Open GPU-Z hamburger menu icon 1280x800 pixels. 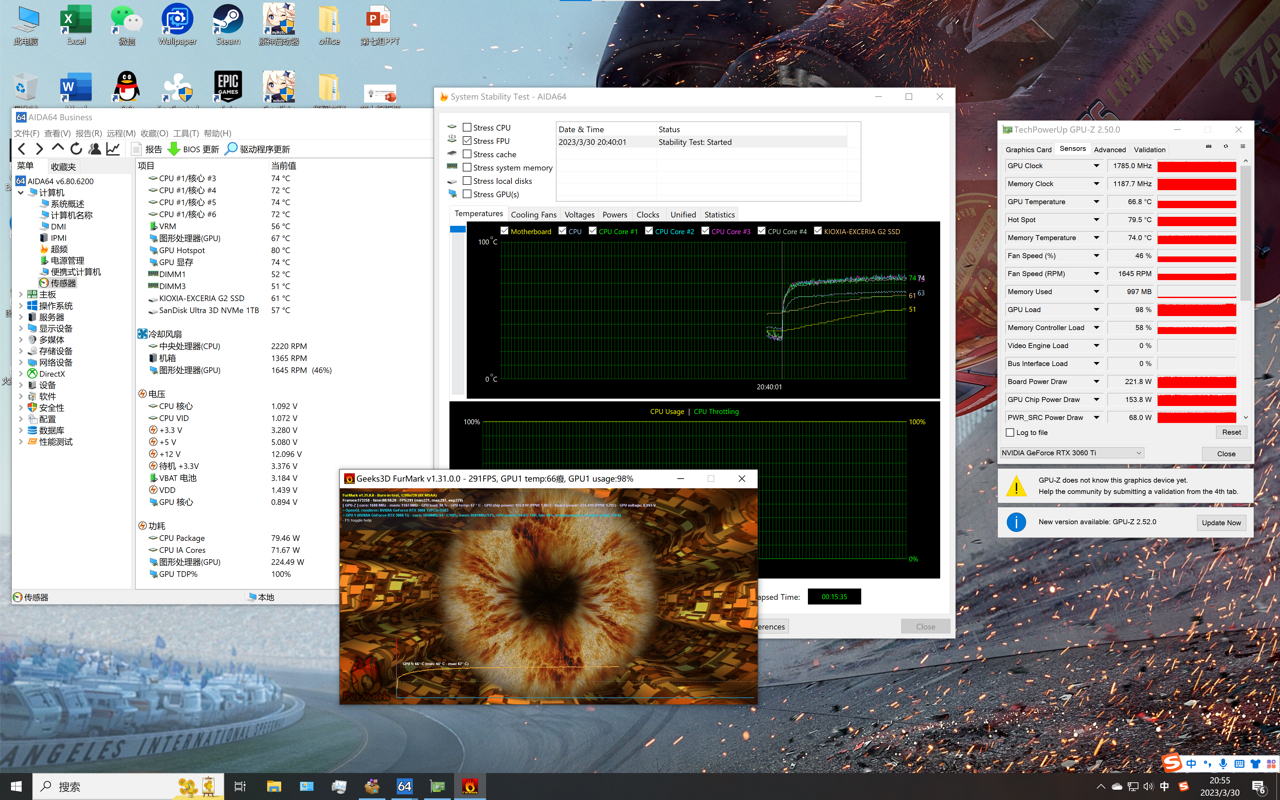pyautogui.click(x=1243, y=148)
